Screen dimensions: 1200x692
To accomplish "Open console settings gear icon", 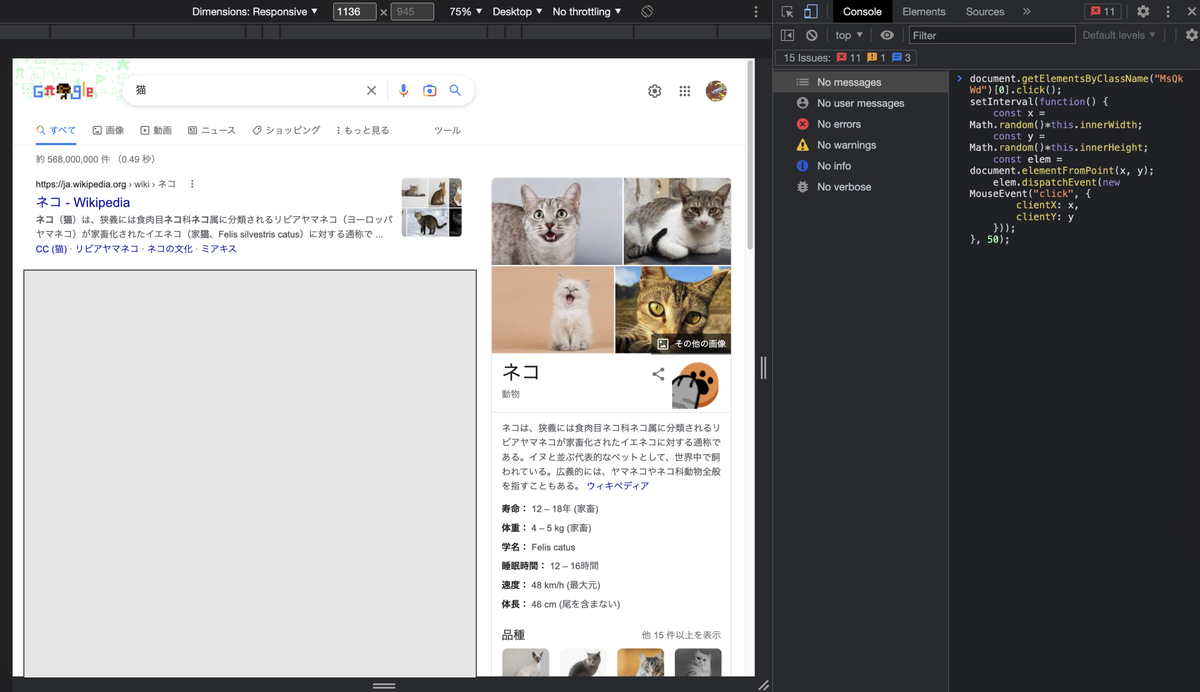I will click(1190, 35).
